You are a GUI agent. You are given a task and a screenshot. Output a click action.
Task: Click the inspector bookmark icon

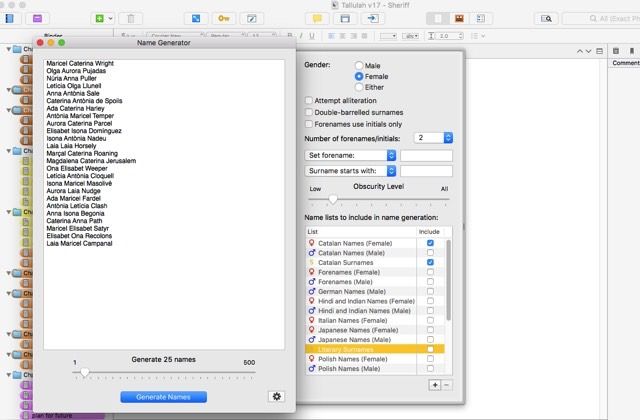pyautogui.click(x=631, y=51)
